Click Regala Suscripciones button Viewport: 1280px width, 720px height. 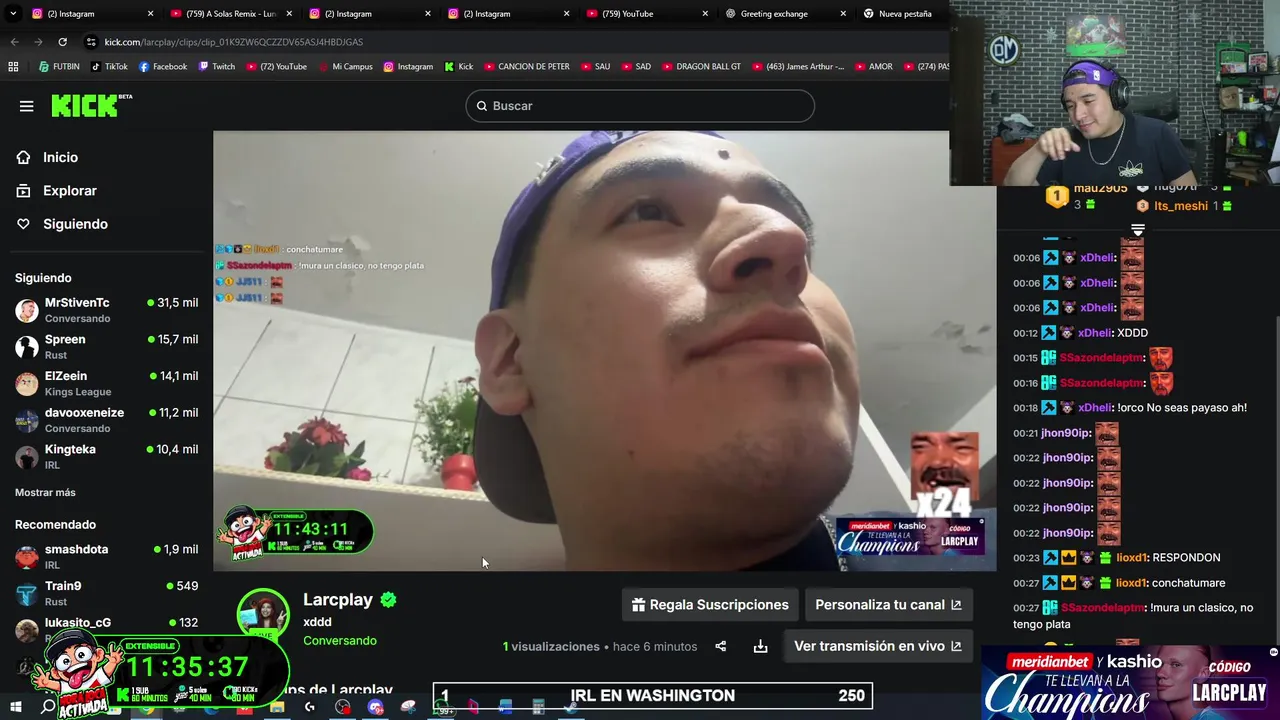(710, 605)
